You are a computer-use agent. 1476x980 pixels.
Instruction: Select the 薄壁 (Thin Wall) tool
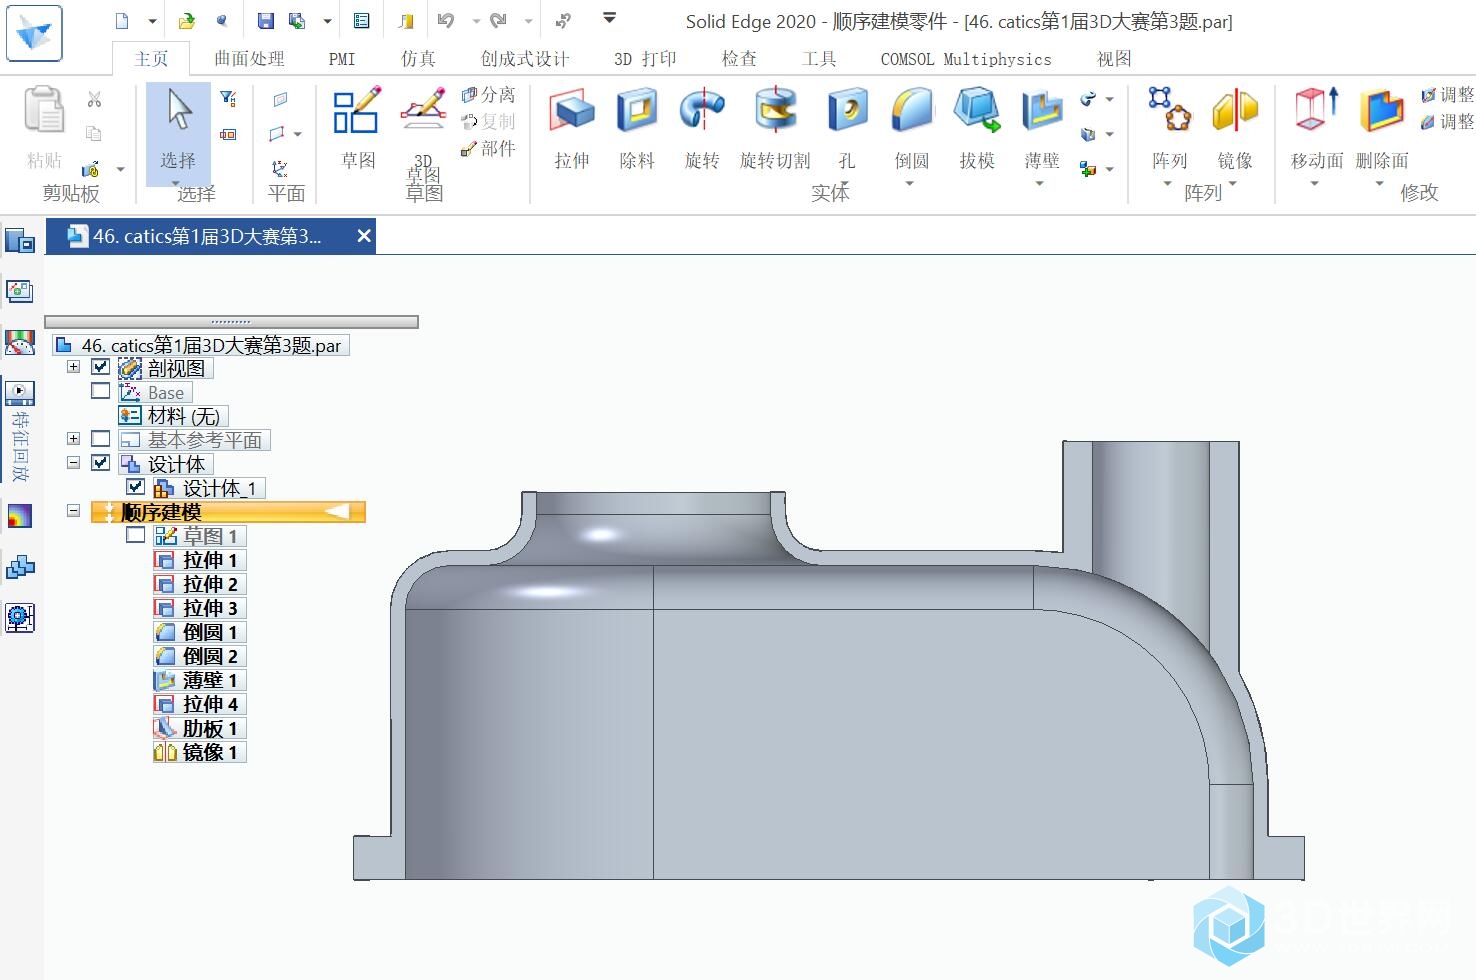[x=1042, y=128]
